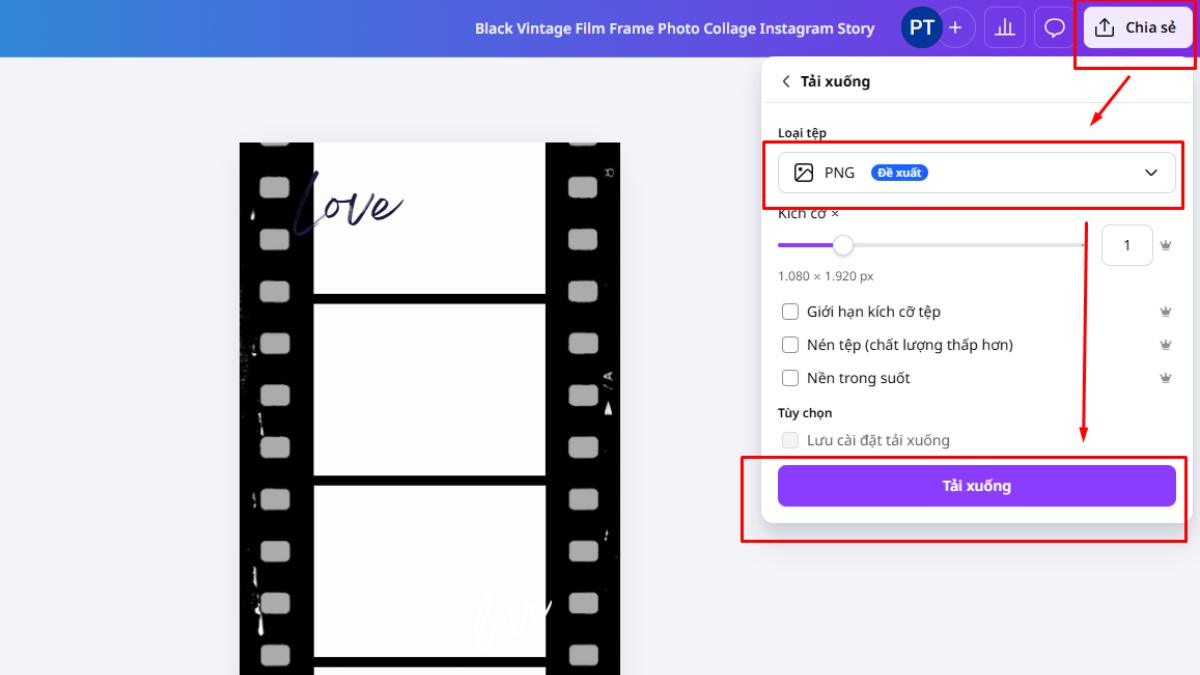Go back using the Tải xuống panel arrow
Image resolution: width=1200 pixels, height=675 pixels.
(786, 81)
